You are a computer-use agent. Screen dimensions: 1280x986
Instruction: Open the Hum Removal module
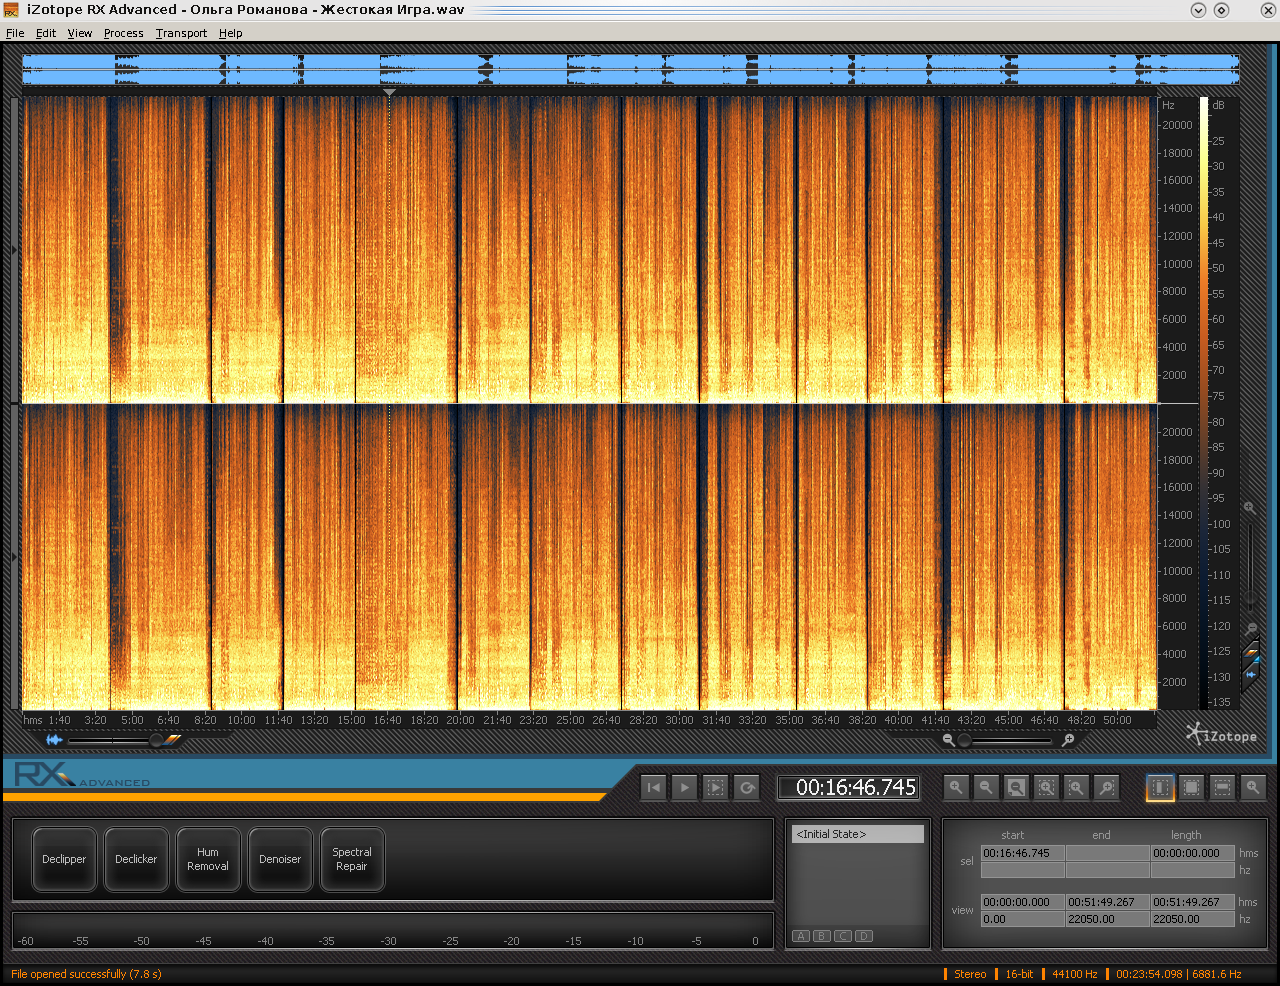(208, 859)
